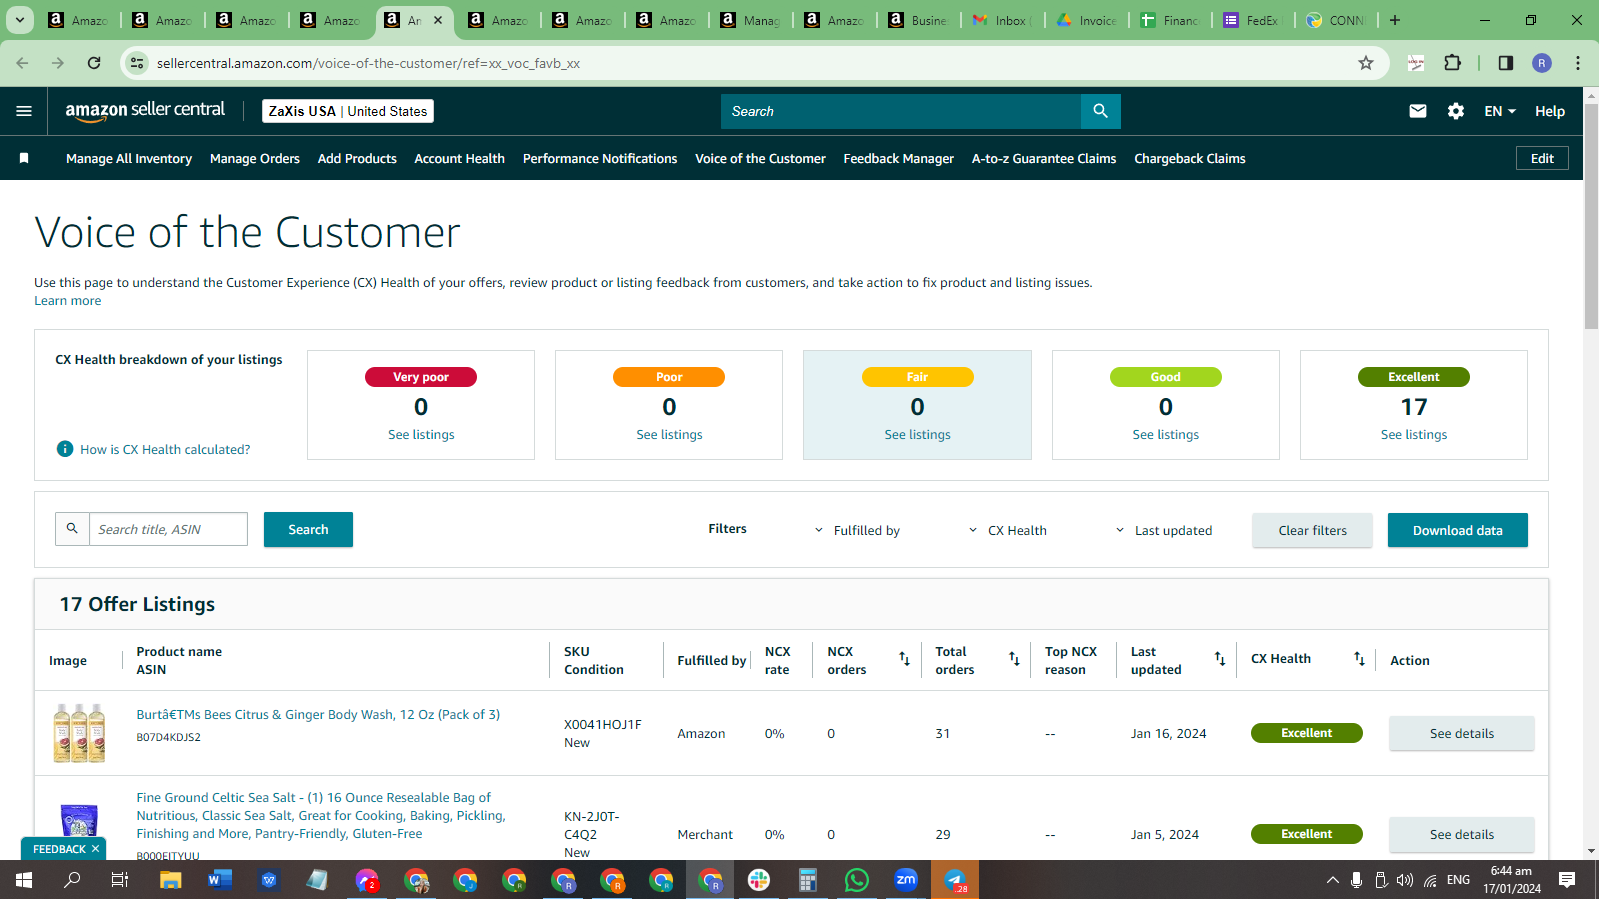The height and width of the screenshot is (899, 1599).
Task: Click the Learn more link
Action: pos(68,300)
